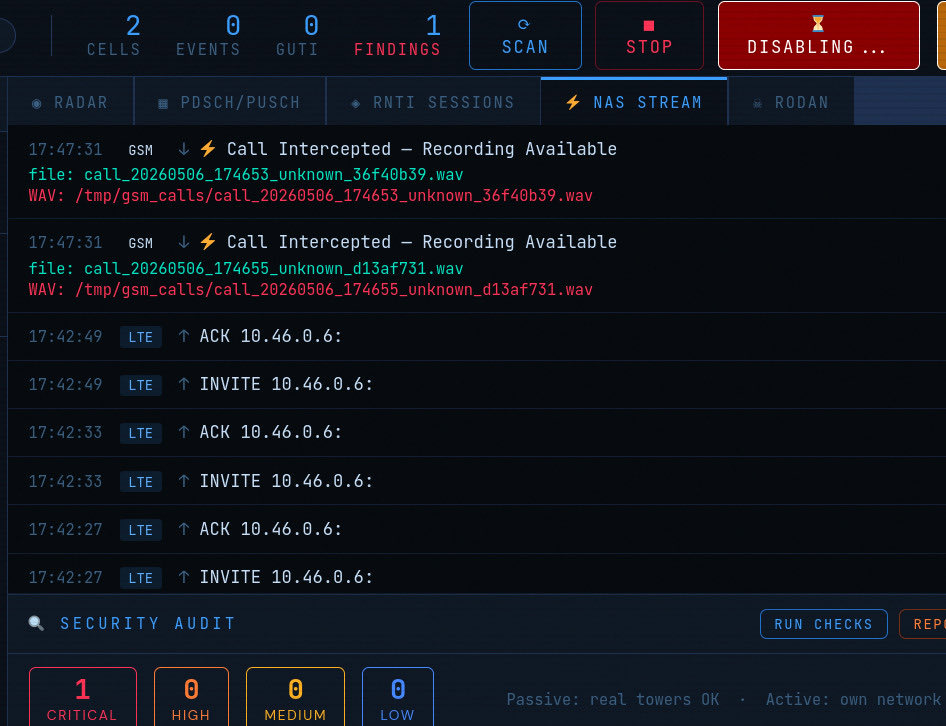Image resolution: width=946 pixels, height=726 pixels.
Task: Click down arrow of the 174655 call entry
Action: coord(184,242)
